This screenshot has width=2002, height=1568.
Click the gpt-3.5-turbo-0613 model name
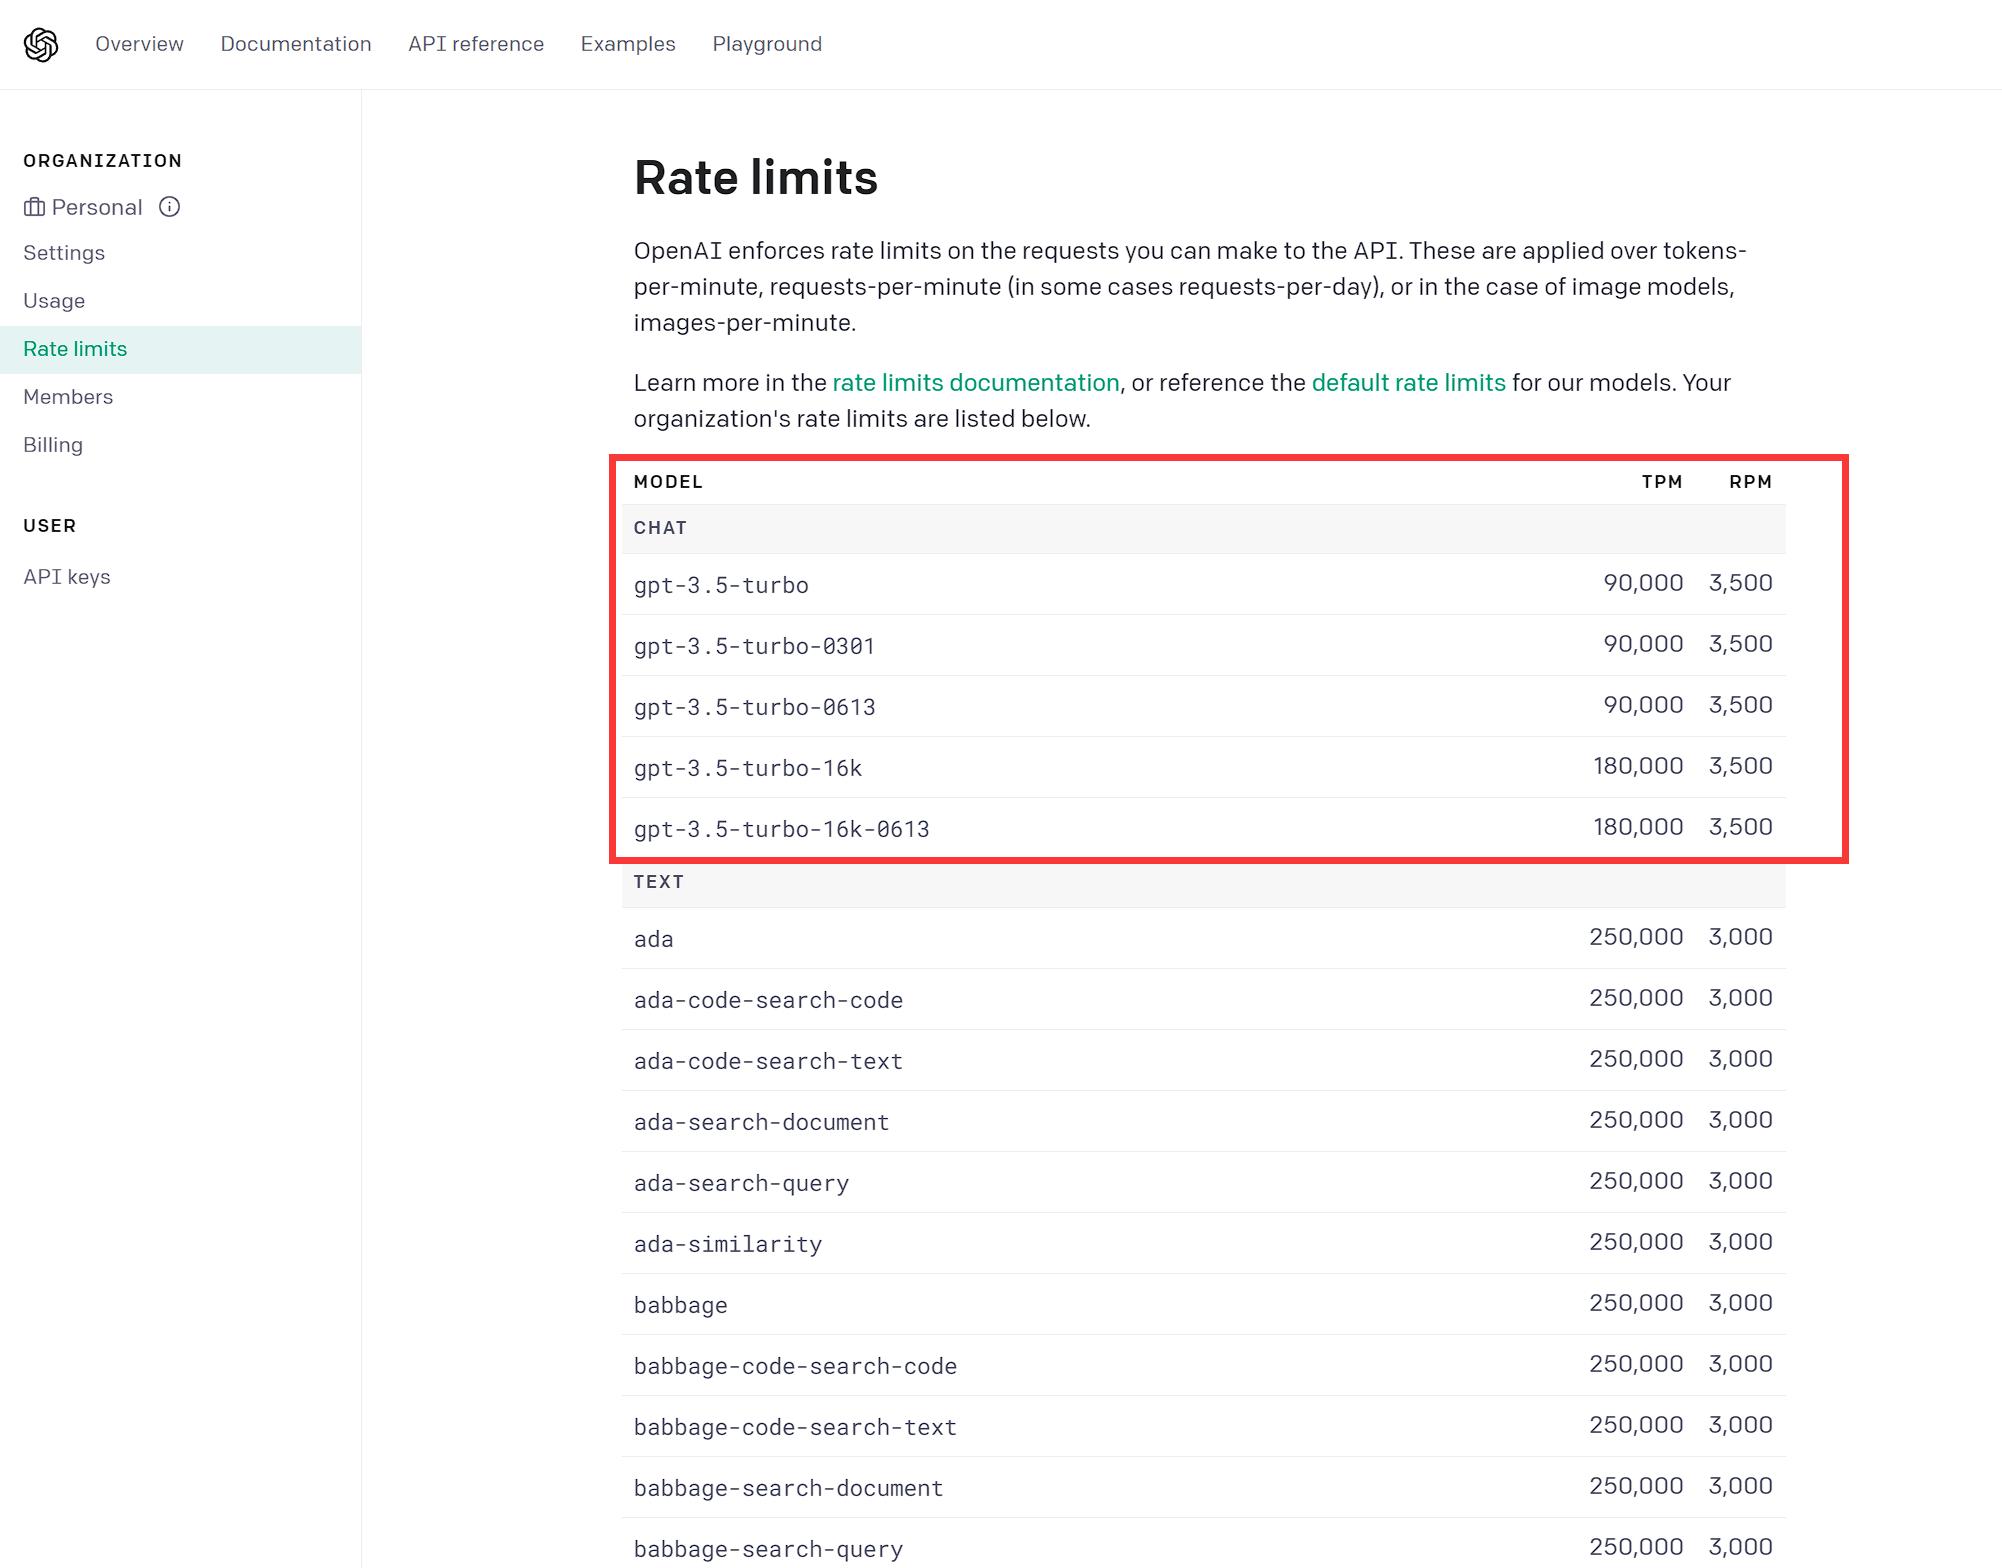pos(755,707)
